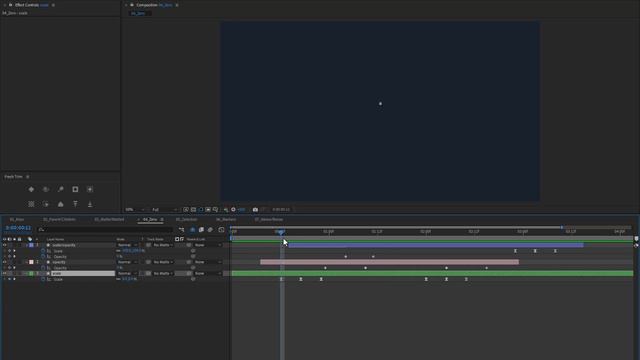Toggle the Hide Shy Layers switch
This screenshot has height=360, width=640.
(x=193, y=230)
